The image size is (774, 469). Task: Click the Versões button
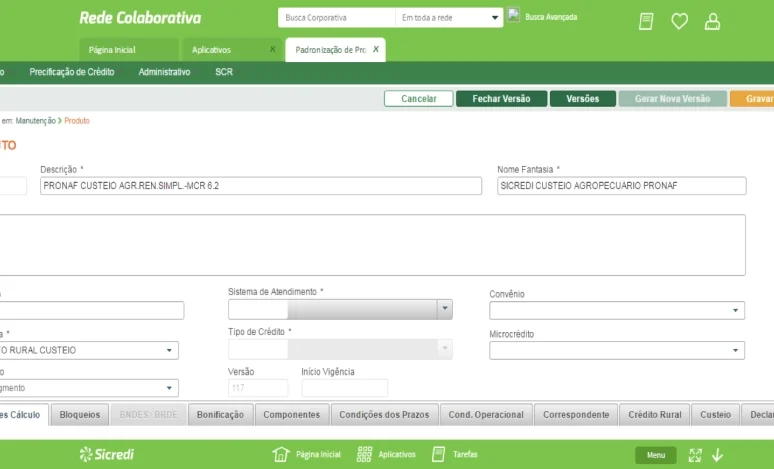pos(583,99)
